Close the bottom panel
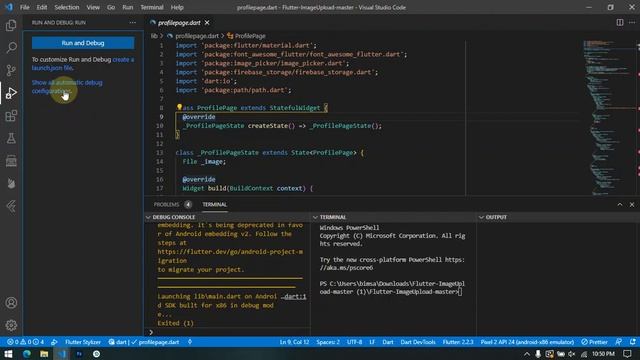 (x=632, y=204)
